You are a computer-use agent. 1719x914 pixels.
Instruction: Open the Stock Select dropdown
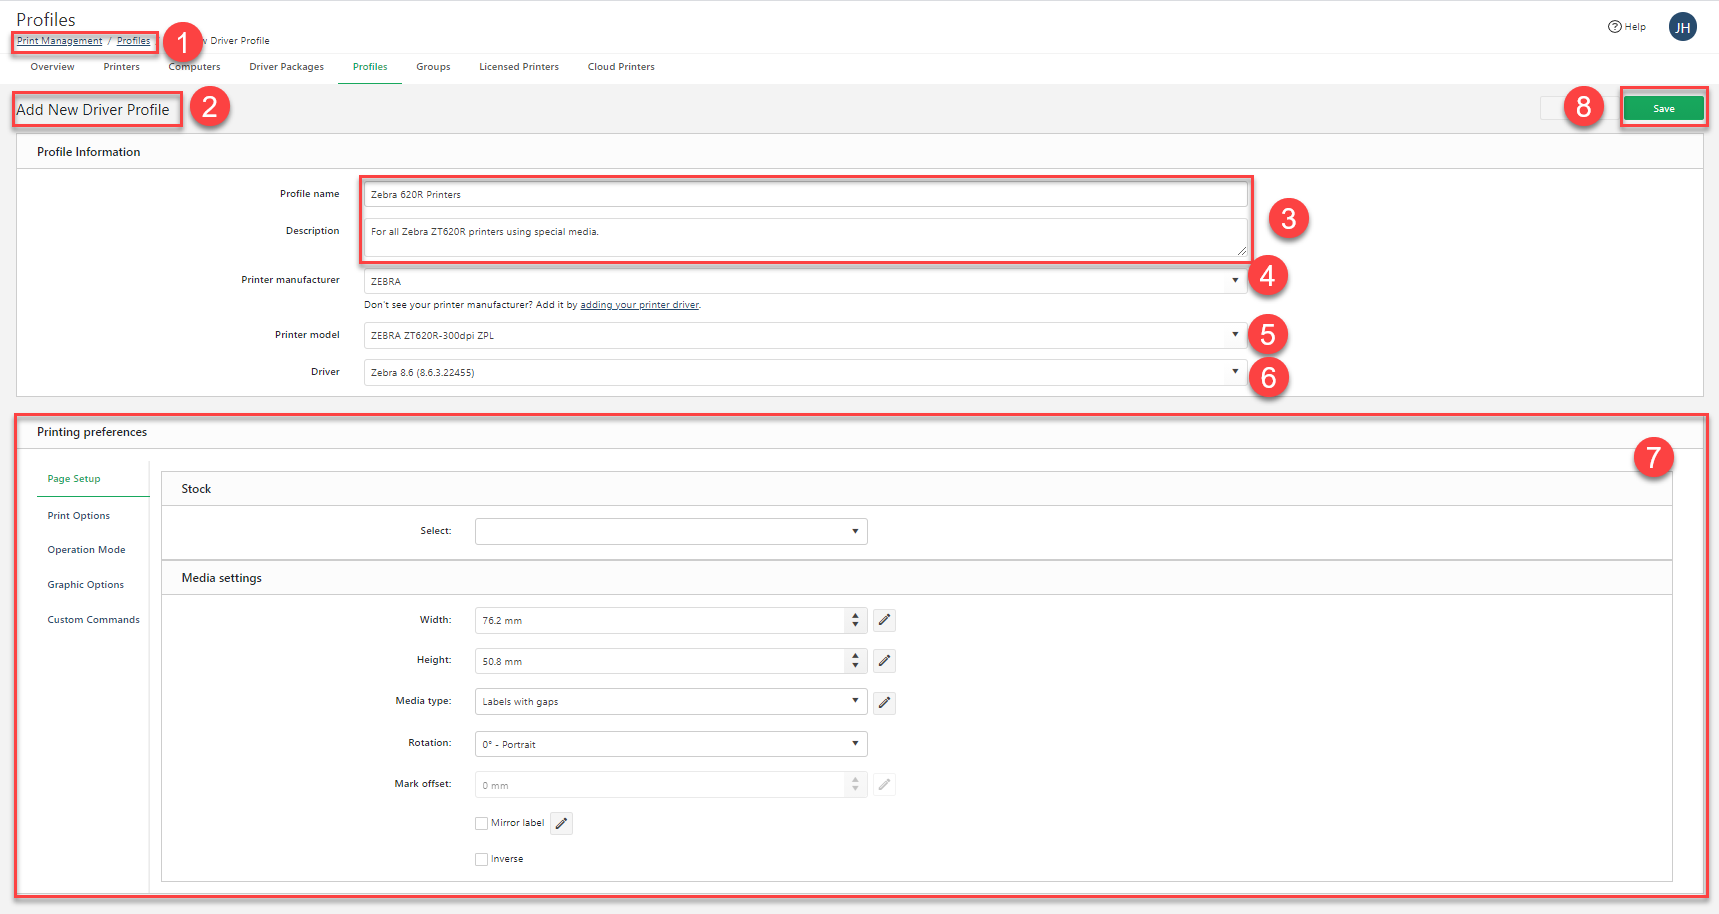670,531
